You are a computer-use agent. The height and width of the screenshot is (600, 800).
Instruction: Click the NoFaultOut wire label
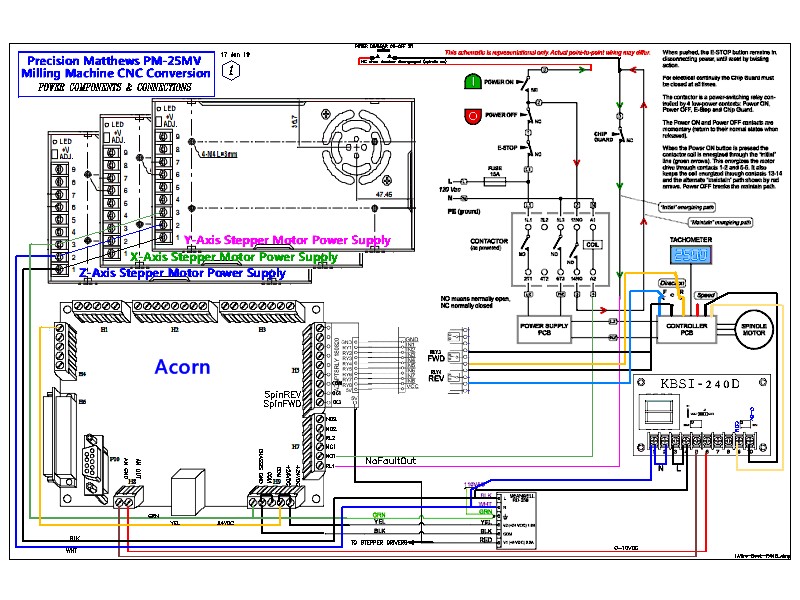coord(388,460)
